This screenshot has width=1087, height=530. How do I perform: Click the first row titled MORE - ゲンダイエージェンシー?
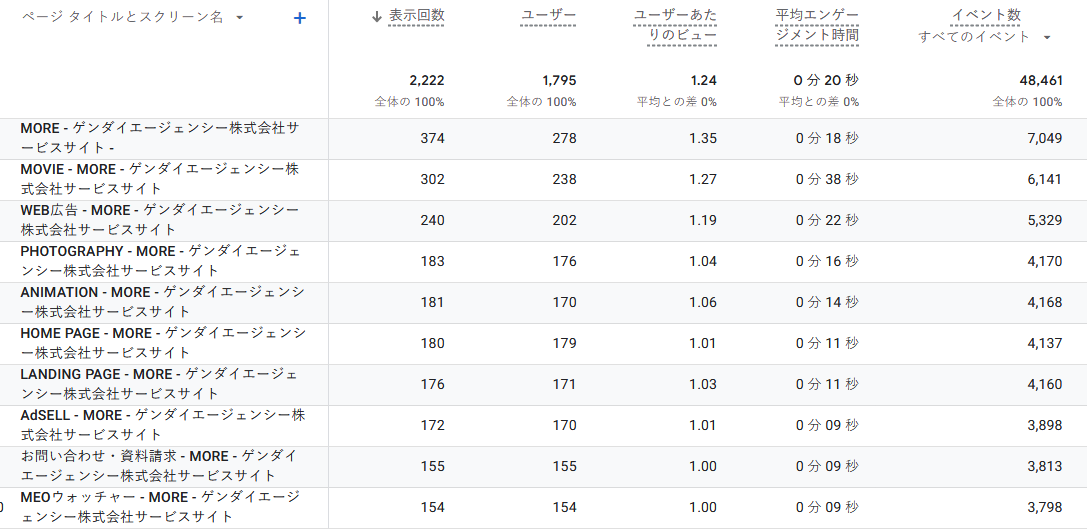click(x=160, y=138)
